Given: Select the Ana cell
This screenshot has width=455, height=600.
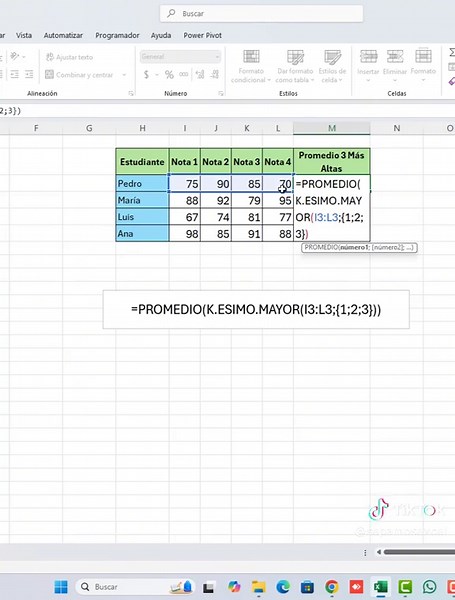Looking at the screenshot, I should [x=142, y=233].
